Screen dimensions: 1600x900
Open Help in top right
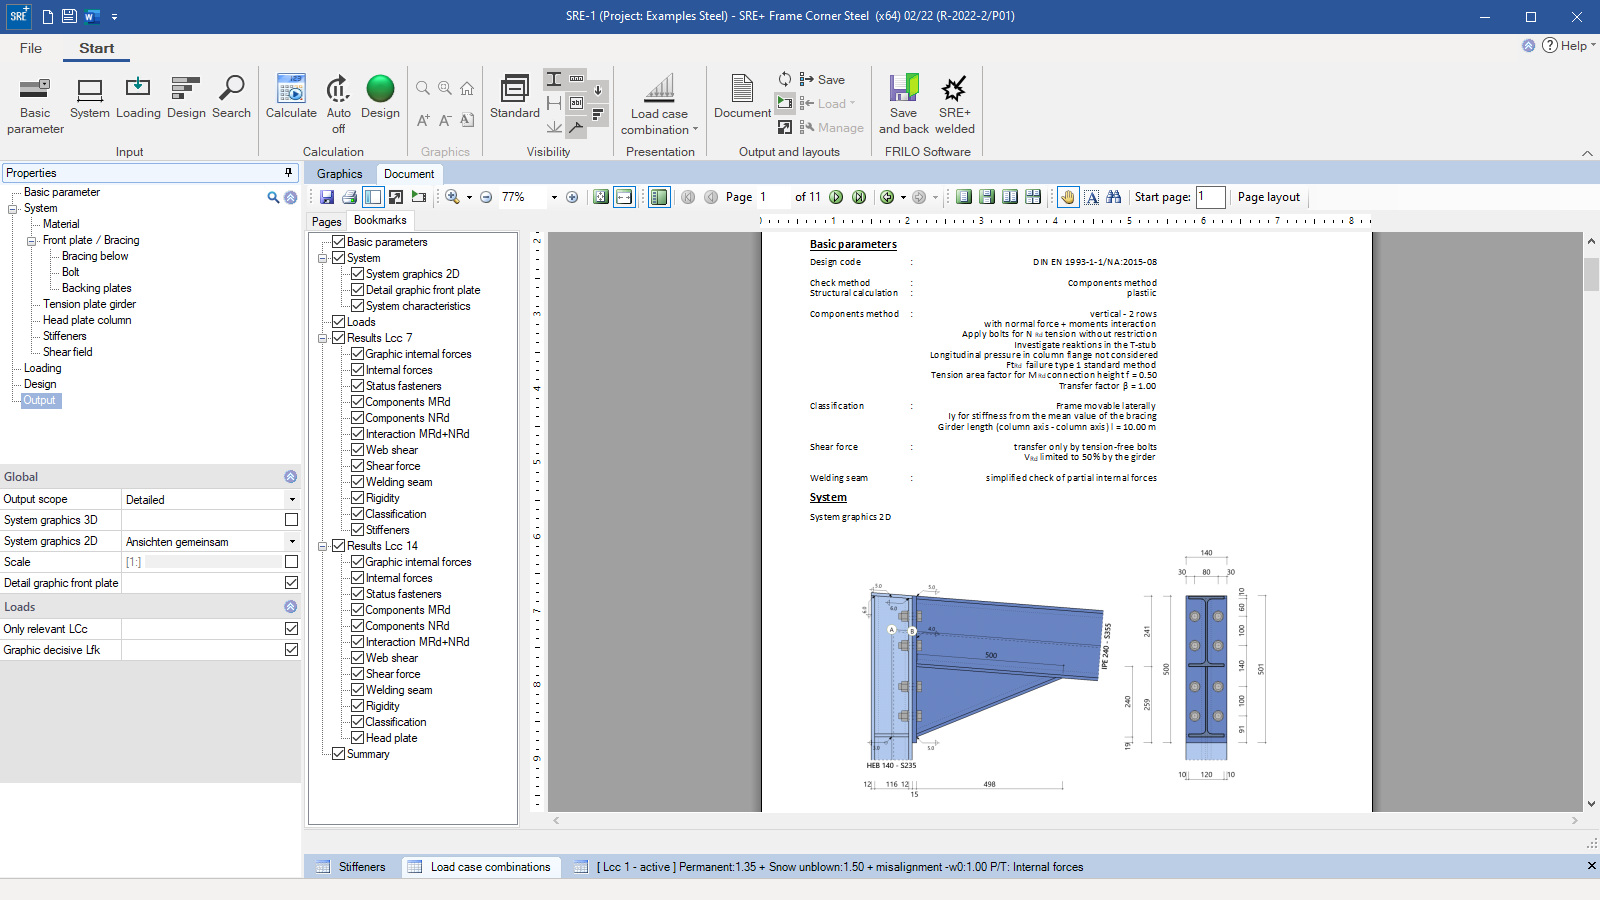[1568, 46]
